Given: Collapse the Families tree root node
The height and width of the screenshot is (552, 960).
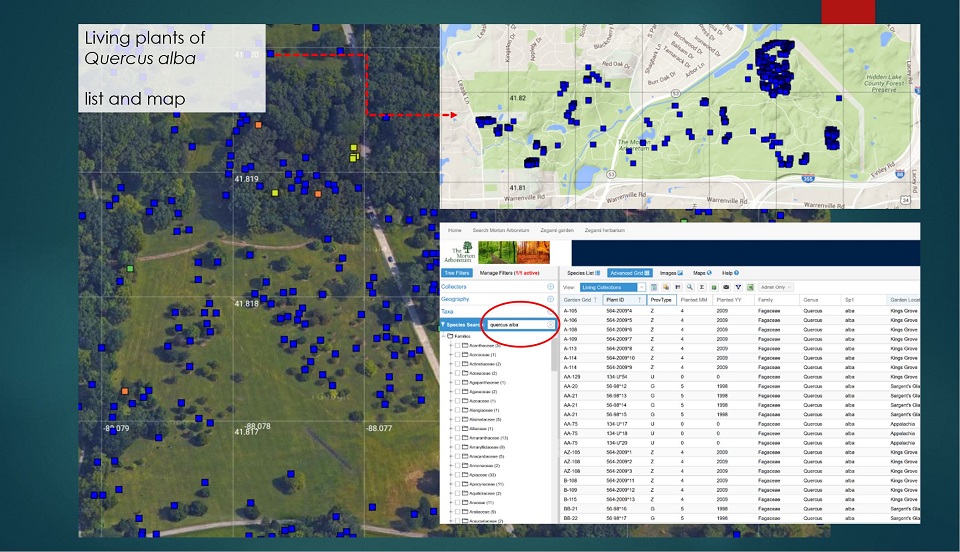Looking at the screenshot, I should (443, 336).
